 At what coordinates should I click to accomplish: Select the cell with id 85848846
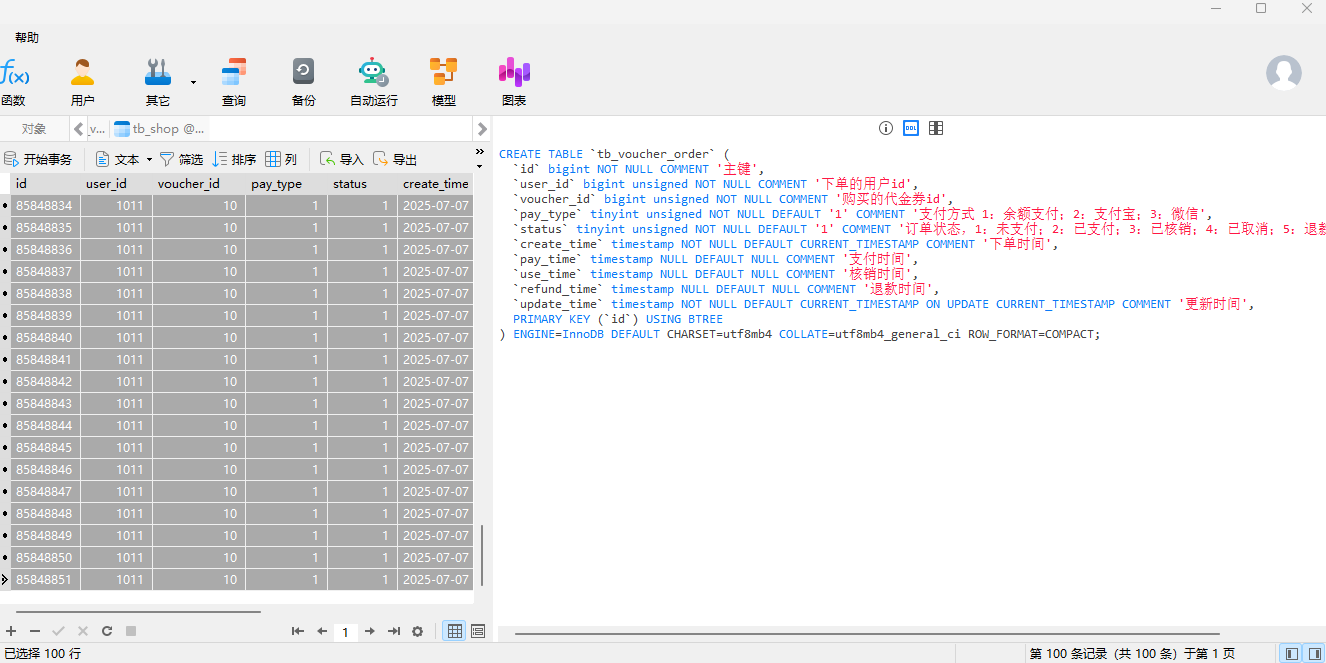coord(46,470)
